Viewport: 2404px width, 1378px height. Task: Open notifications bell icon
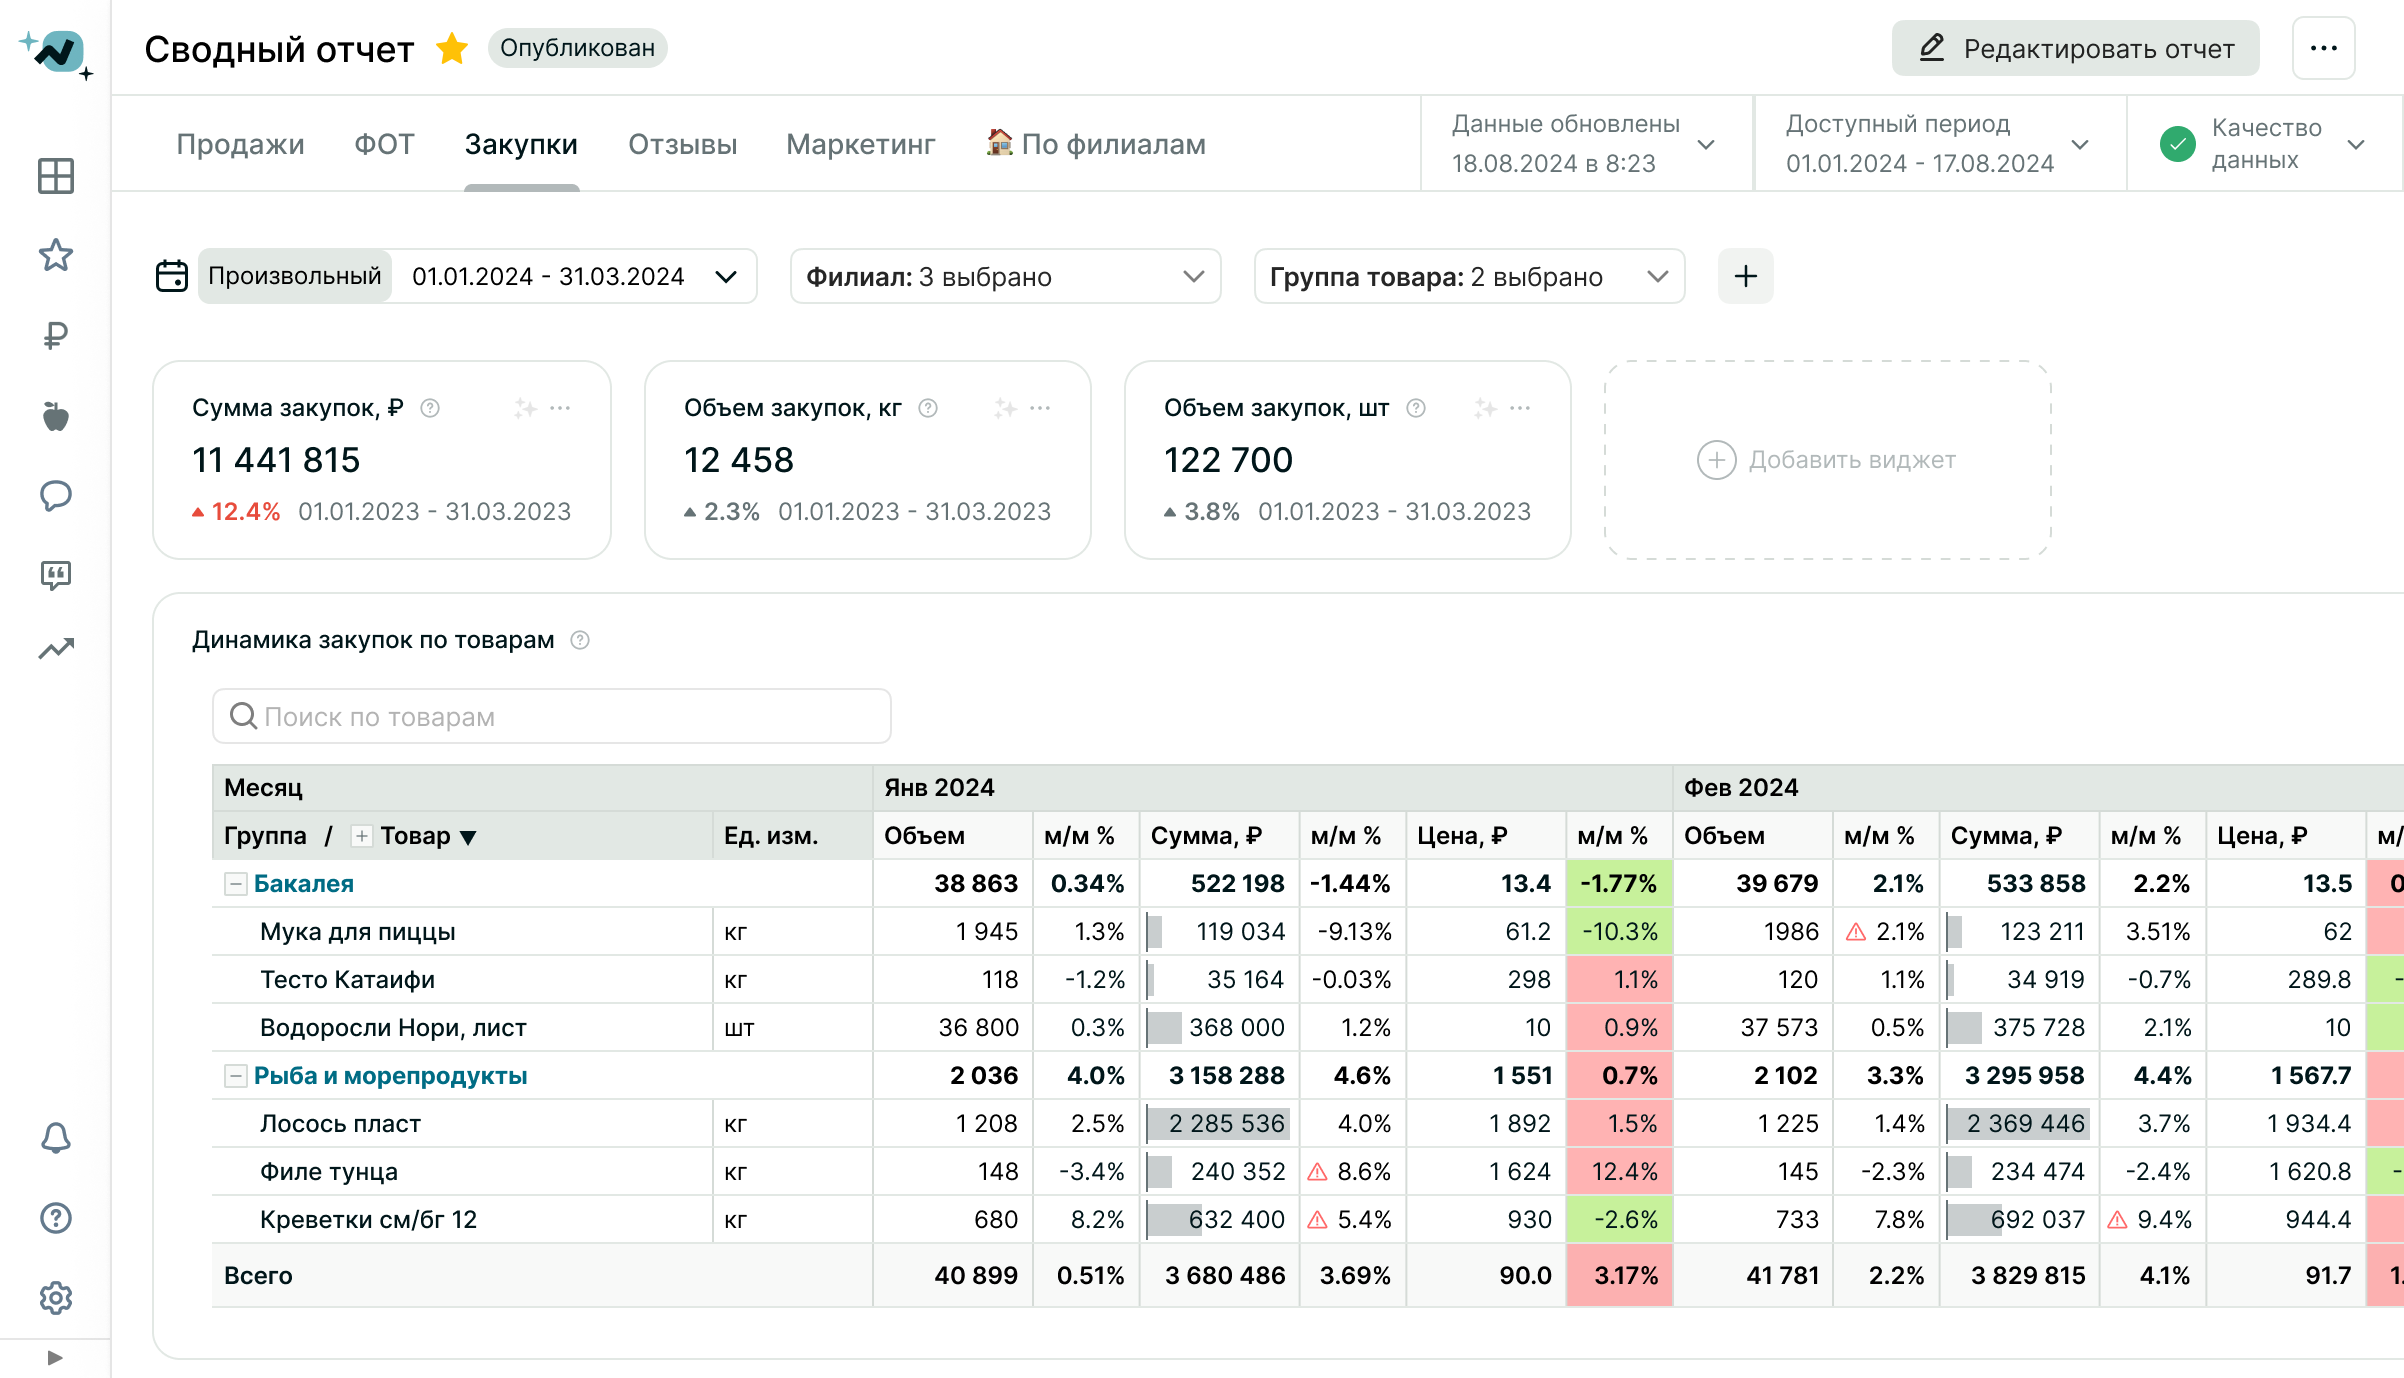coord(56,1138)
